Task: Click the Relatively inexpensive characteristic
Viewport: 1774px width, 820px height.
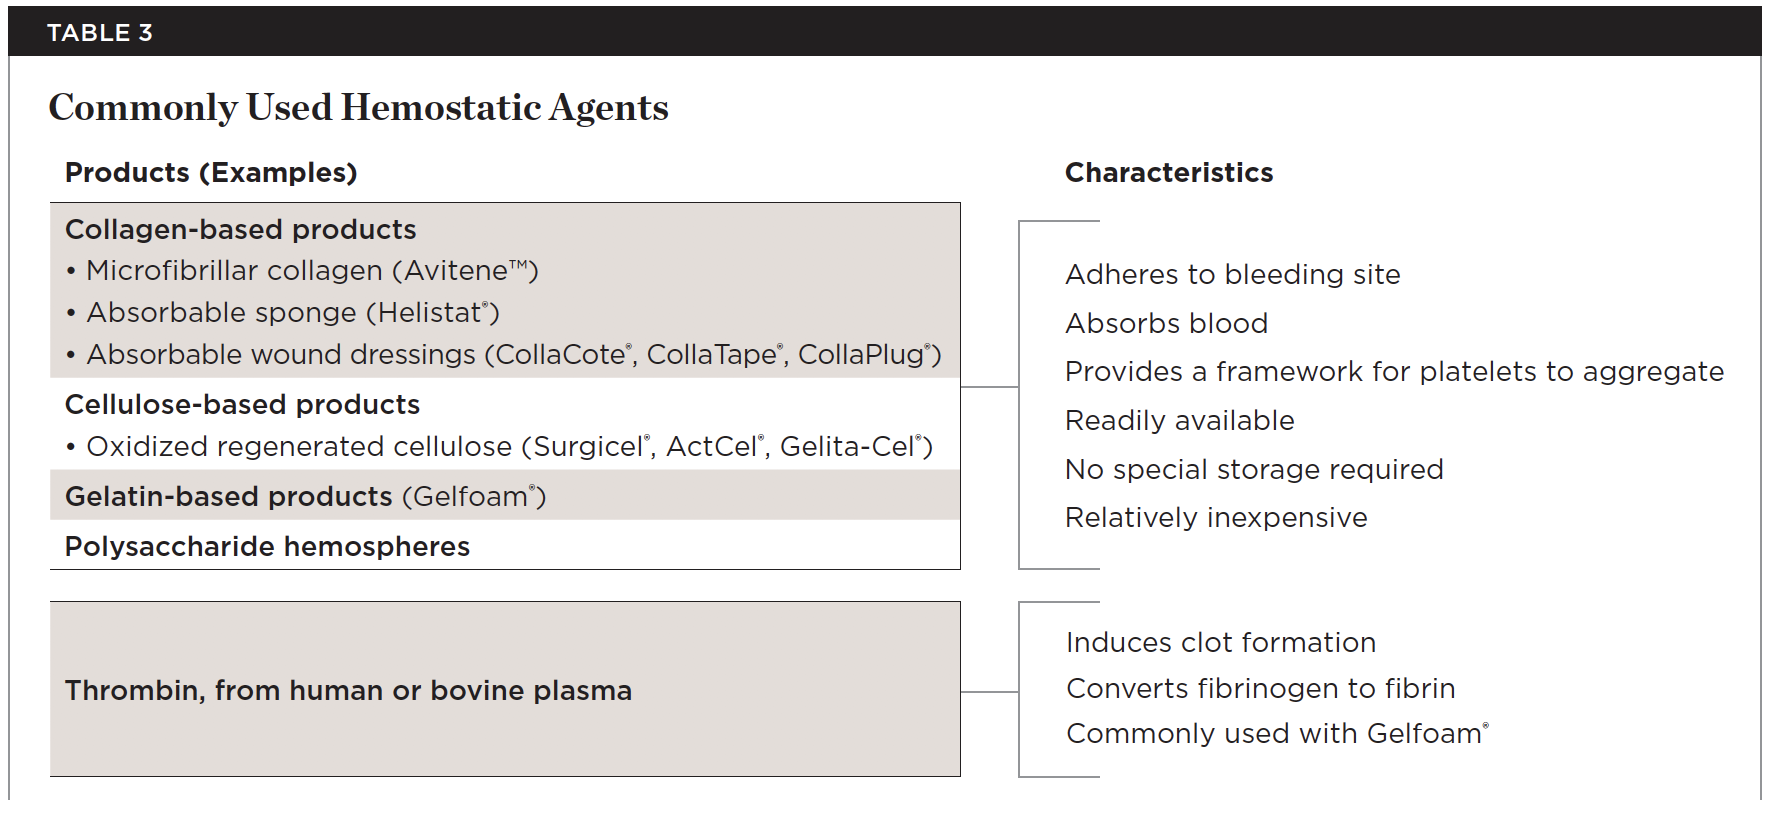Action: coord(1216,518)
